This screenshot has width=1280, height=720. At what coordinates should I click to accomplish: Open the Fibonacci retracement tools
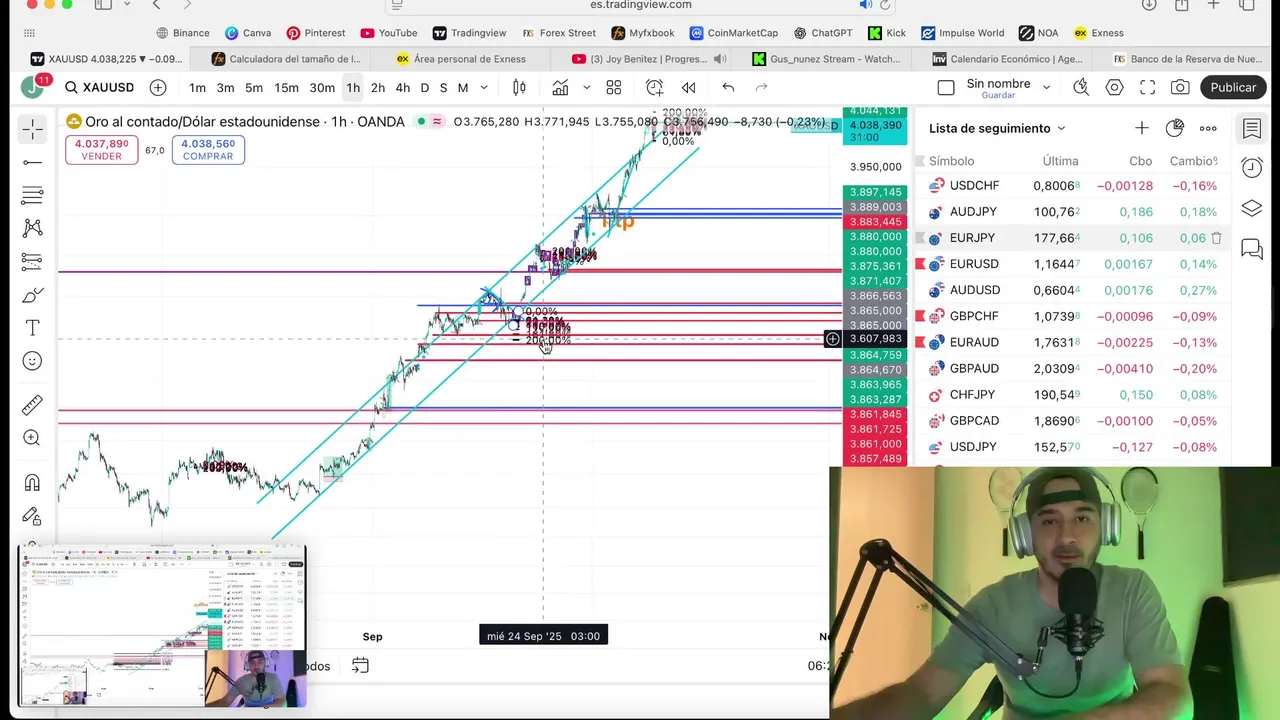point(32,195)
